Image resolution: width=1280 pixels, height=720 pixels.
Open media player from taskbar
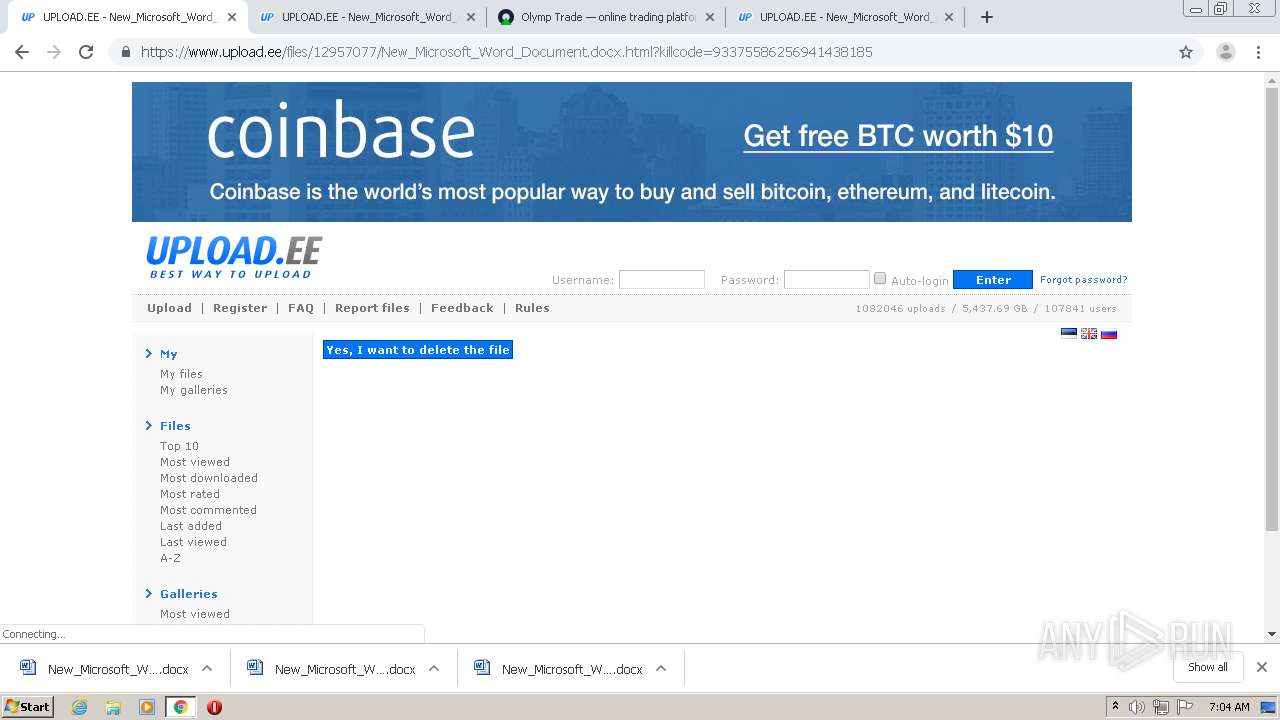146,707
